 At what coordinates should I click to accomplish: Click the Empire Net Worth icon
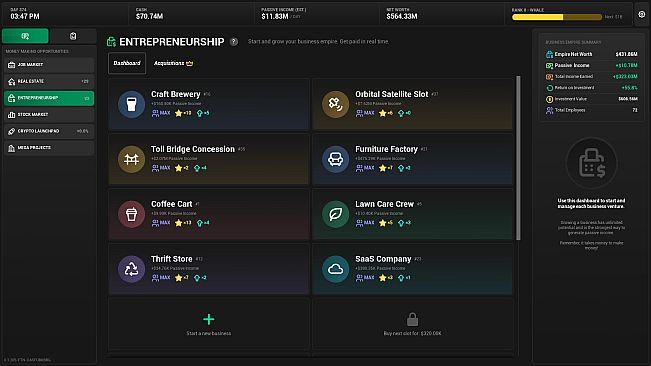549,54
